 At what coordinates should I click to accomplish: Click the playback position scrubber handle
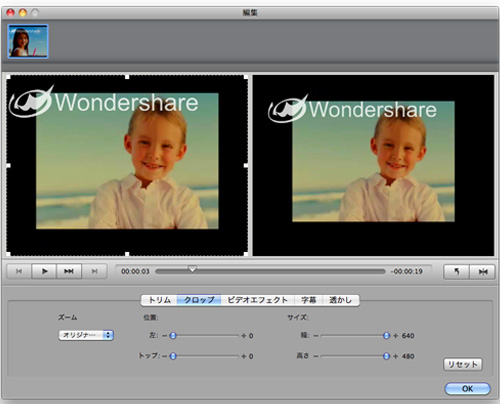[192, 269]
